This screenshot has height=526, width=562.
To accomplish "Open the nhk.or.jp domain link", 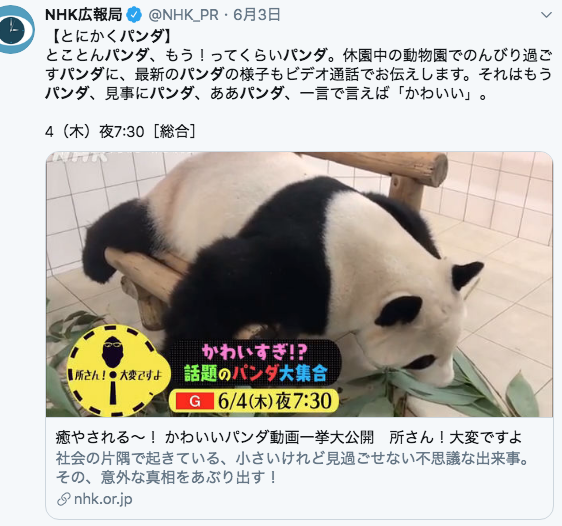I will coord(103,499).
